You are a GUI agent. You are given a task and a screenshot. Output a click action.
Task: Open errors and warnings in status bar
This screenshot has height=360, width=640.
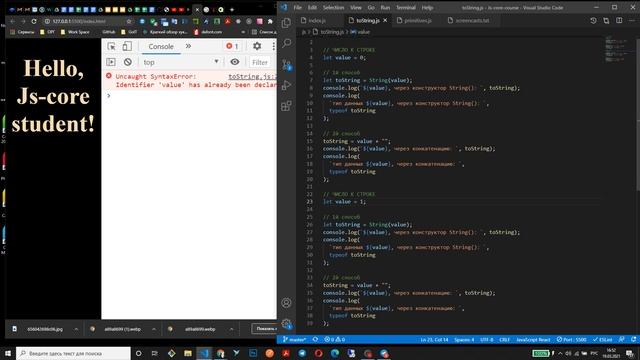coord(335,339)
